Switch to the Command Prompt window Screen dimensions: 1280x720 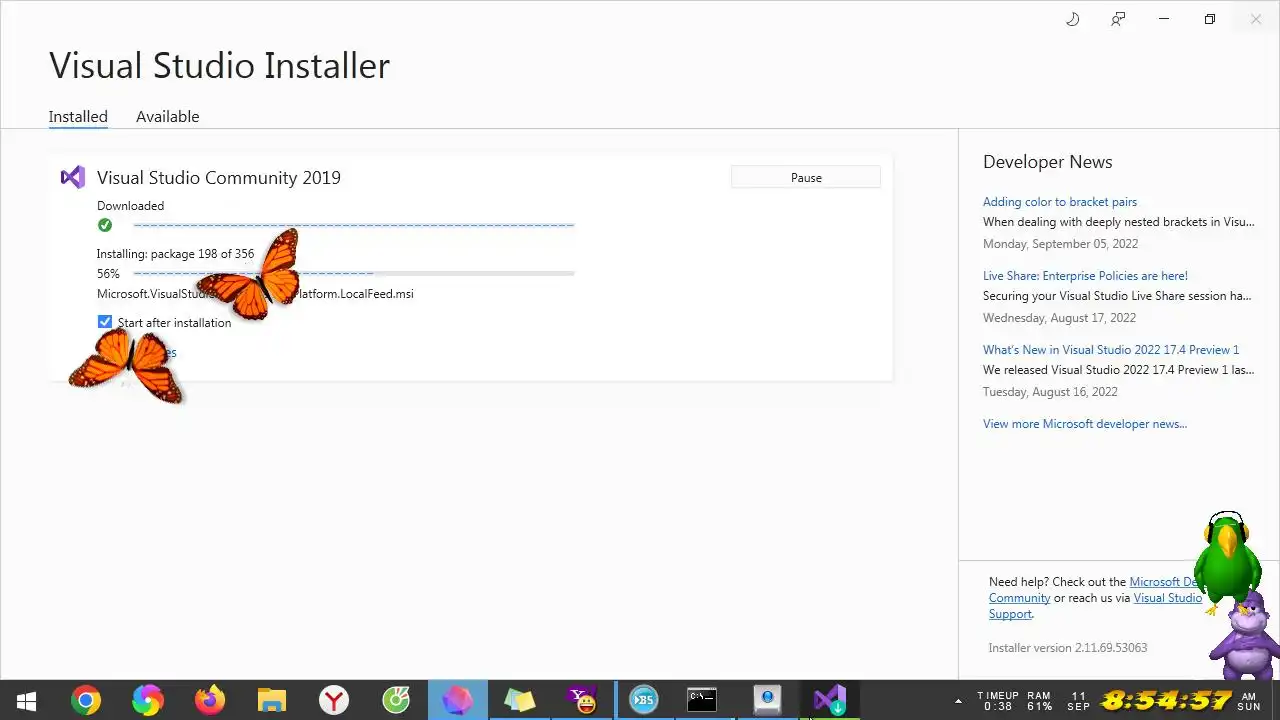click(x=702, y=700)
